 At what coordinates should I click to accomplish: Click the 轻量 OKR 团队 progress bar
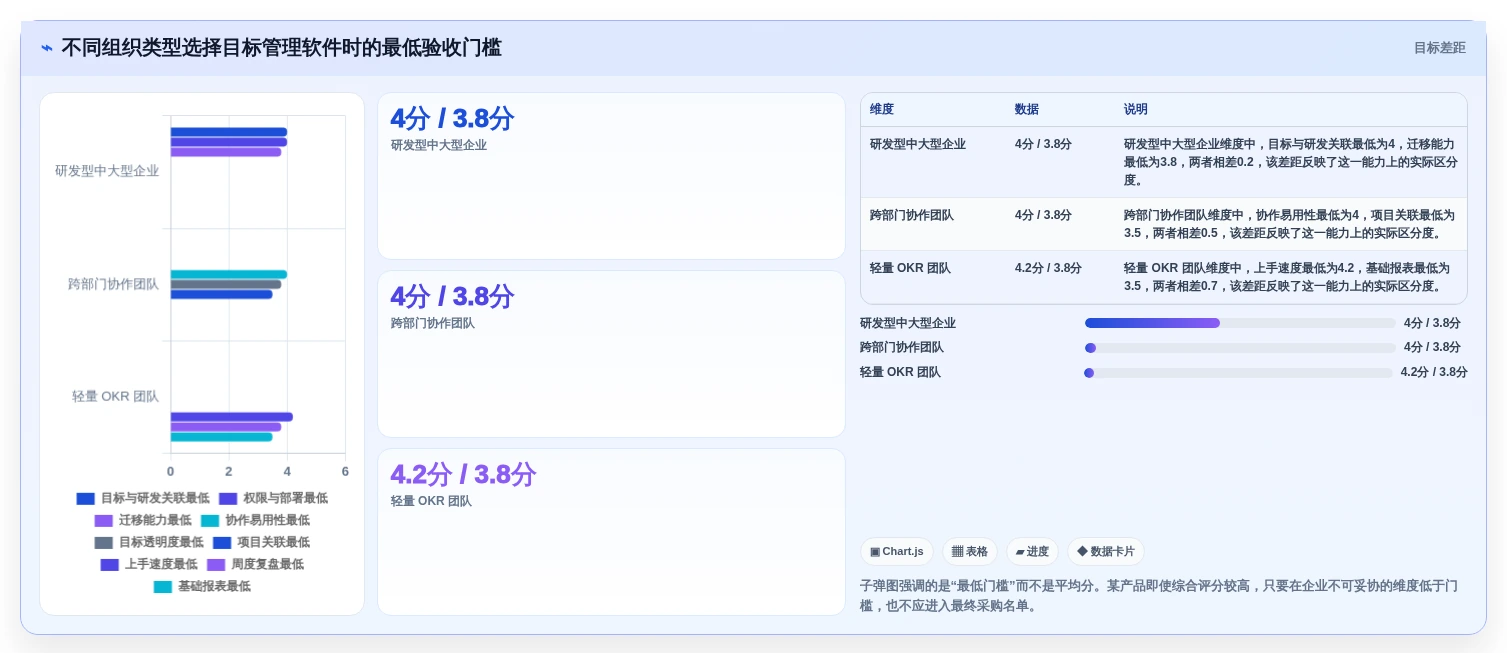1238,373
